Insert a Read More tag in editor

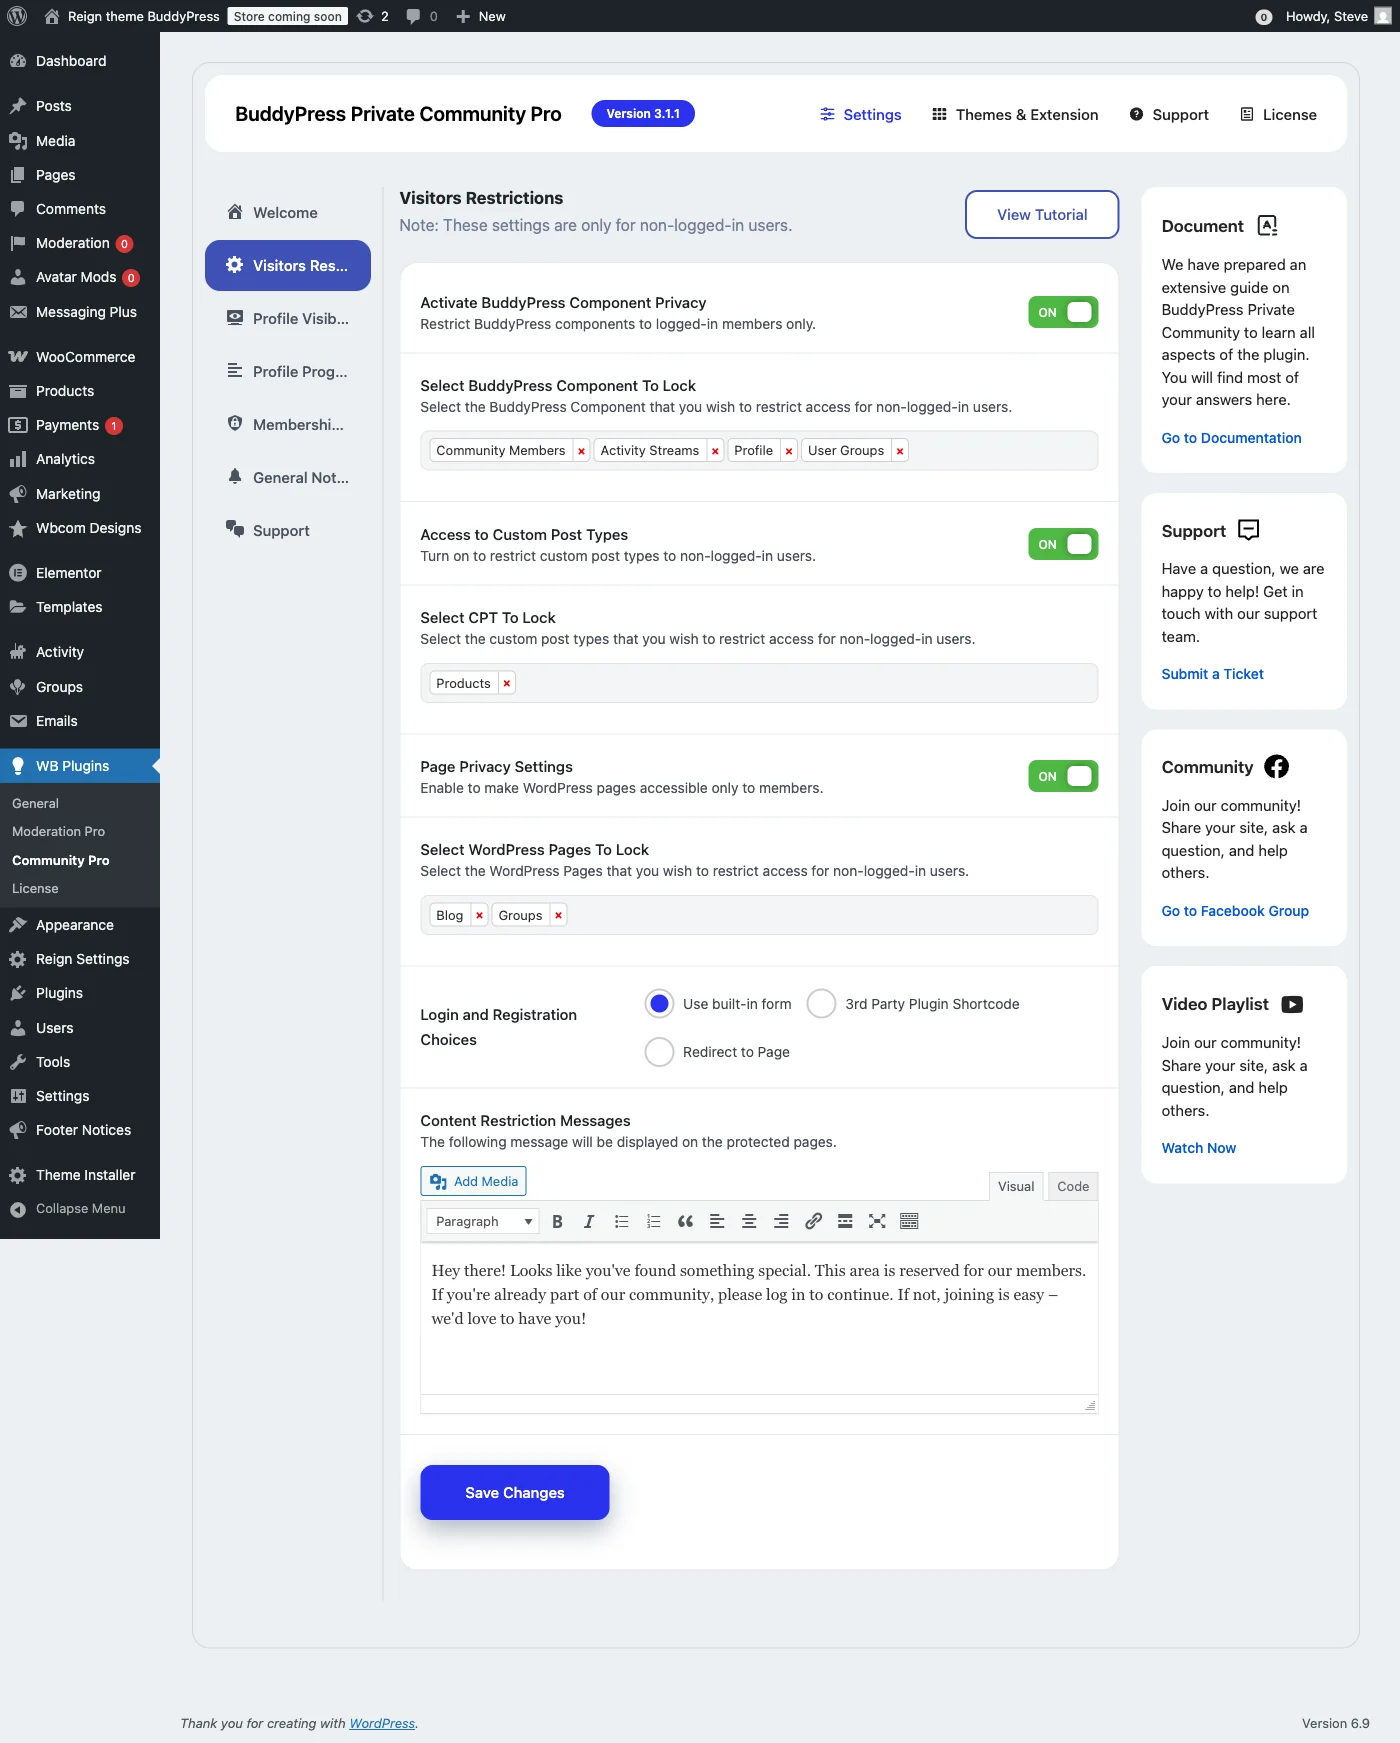pos(845,1221)
